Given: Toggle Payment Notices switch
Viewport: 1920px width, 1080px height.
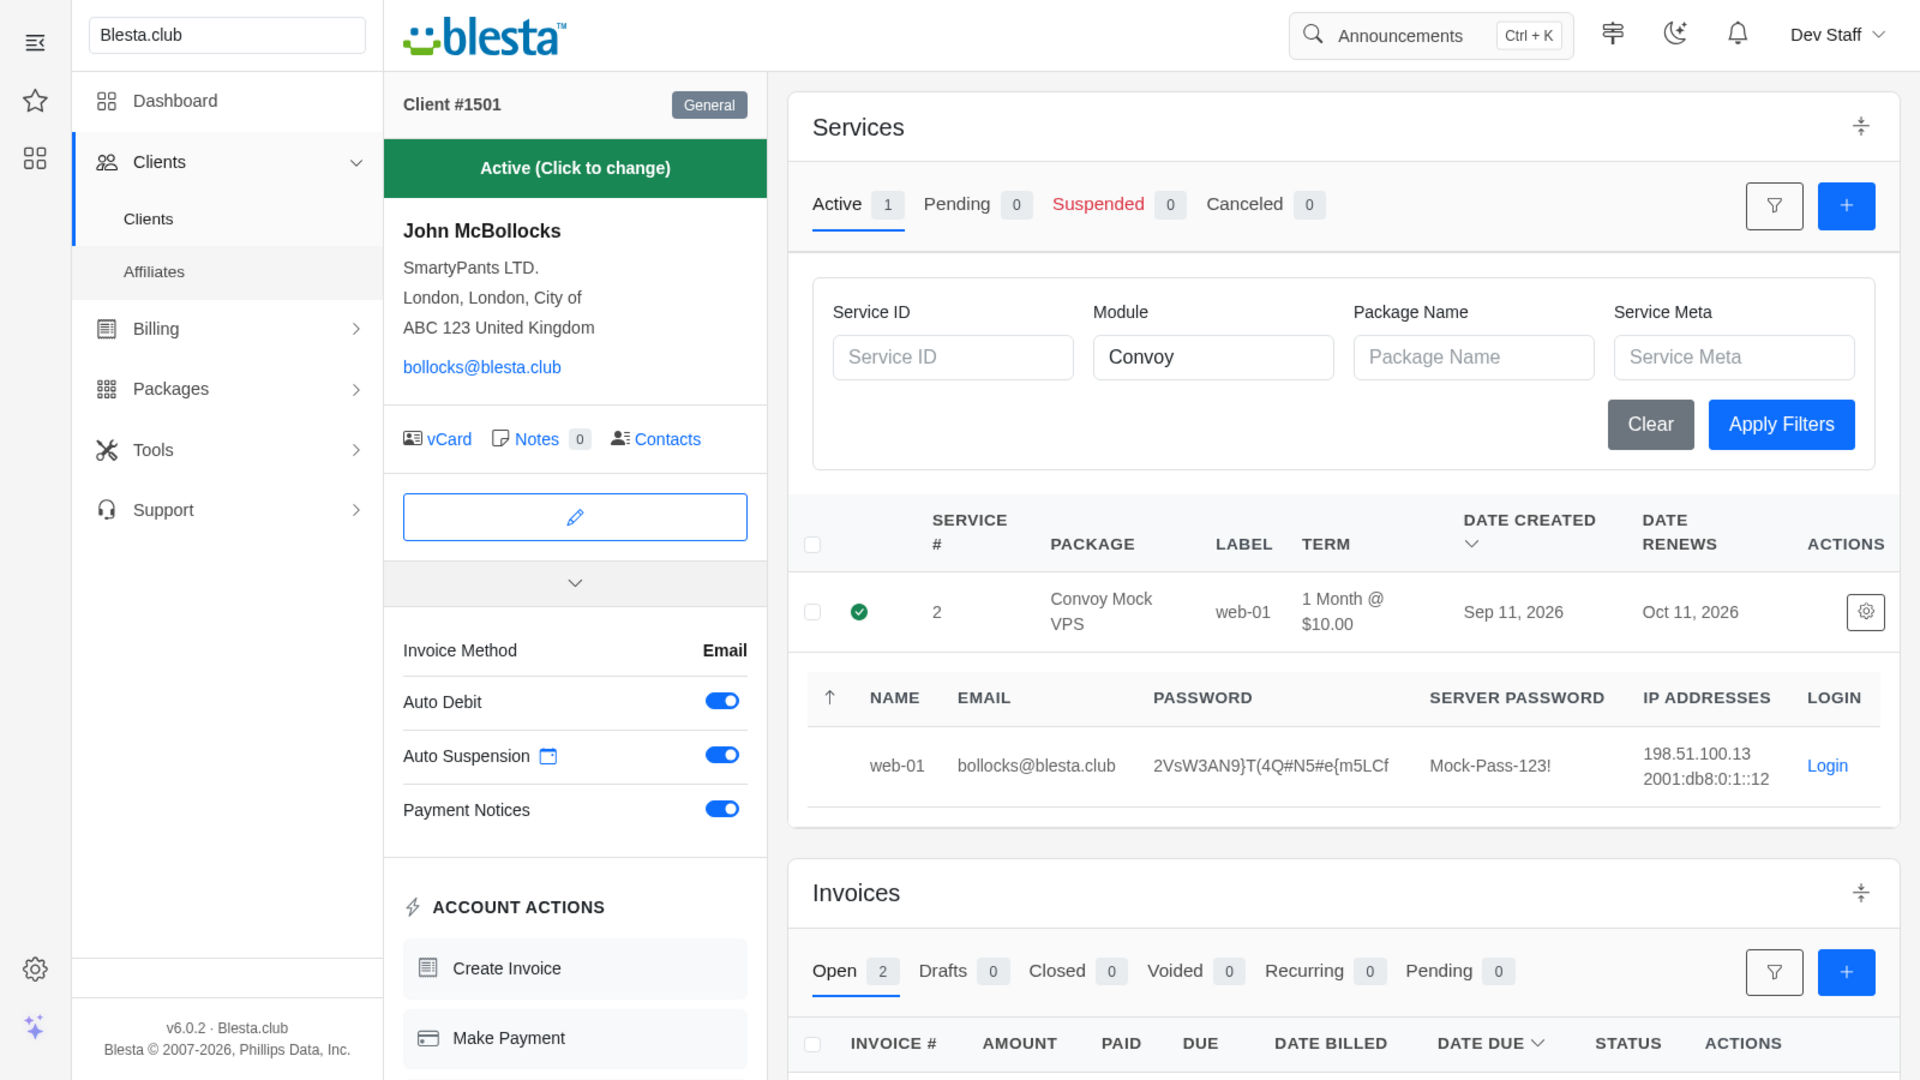Looking at the screenshot, I should [722, 809].
